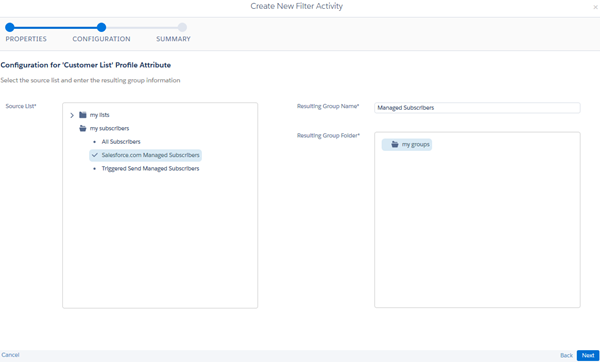Image resolution: width=600 pixels, height=362 pixels.
Task: Click the SUMMARY step label
Action: (173, 39)
